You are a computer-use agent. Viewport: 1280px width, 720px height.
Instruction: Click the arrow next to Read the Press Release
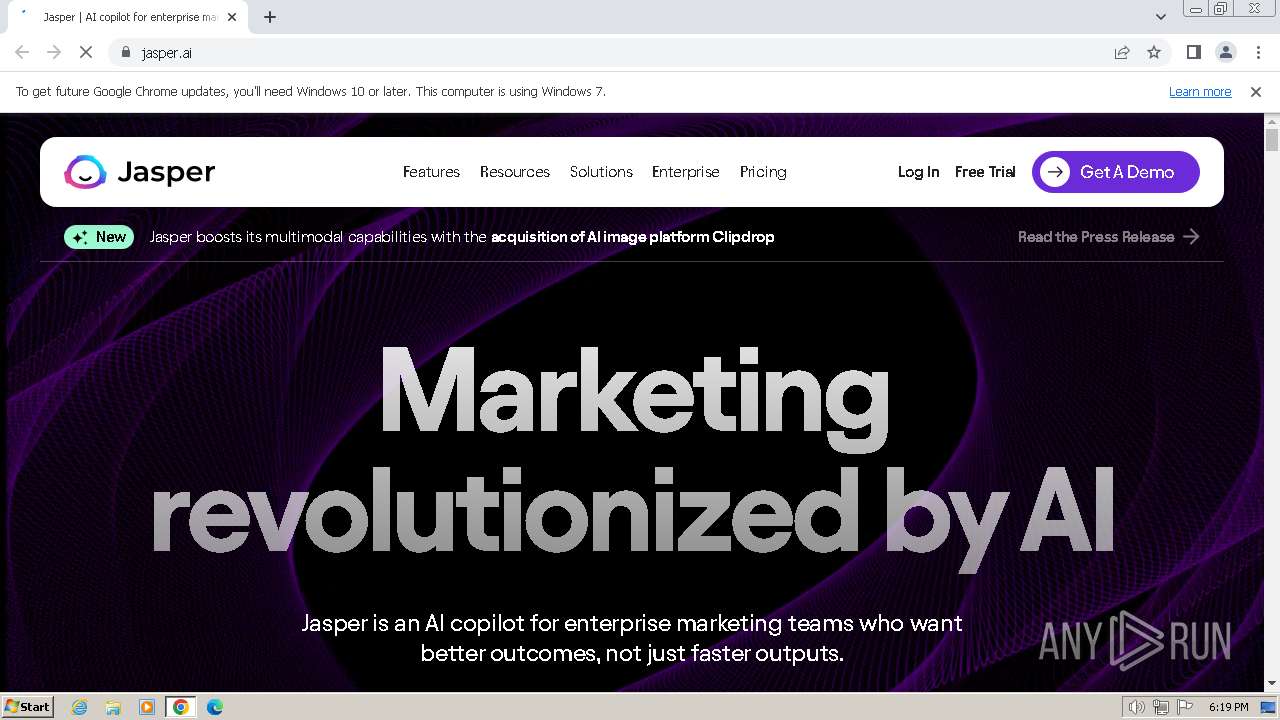pyautogui.click(x=1191, y=237)
